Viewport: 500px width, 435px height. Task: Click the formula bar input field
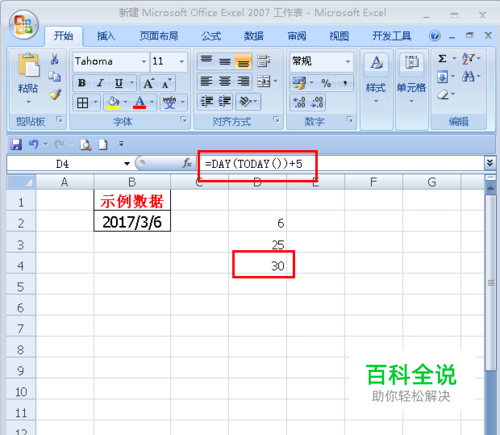click(x=341, y=164)
